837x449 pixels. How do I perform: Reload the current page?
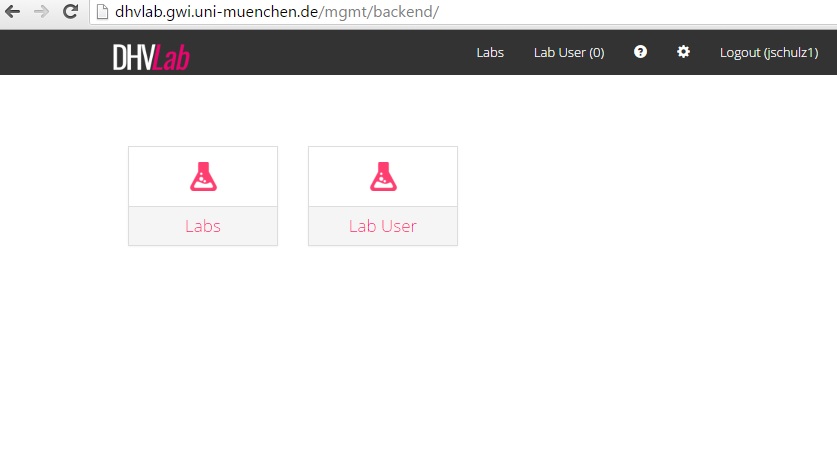(70, 12)
